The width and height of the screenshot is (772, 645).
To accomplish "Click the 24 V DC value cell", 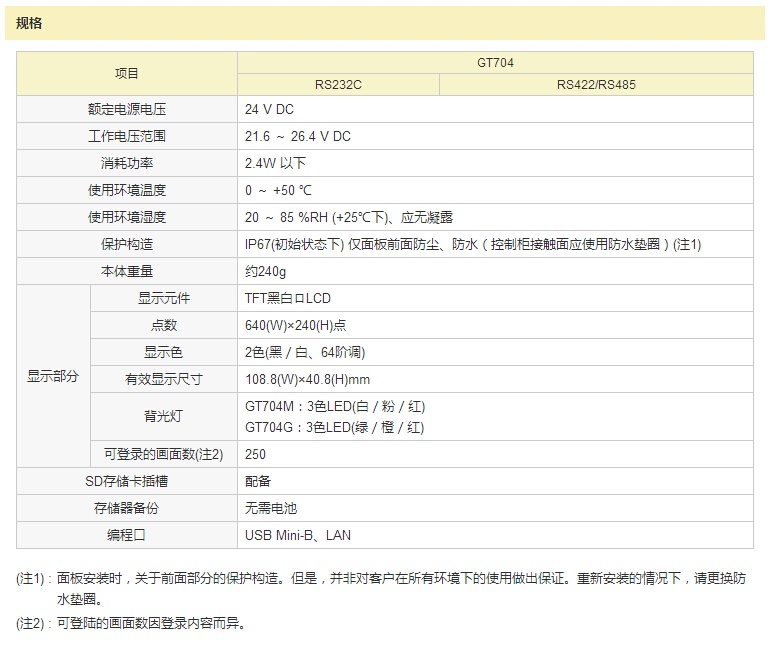I will (270, 109).
